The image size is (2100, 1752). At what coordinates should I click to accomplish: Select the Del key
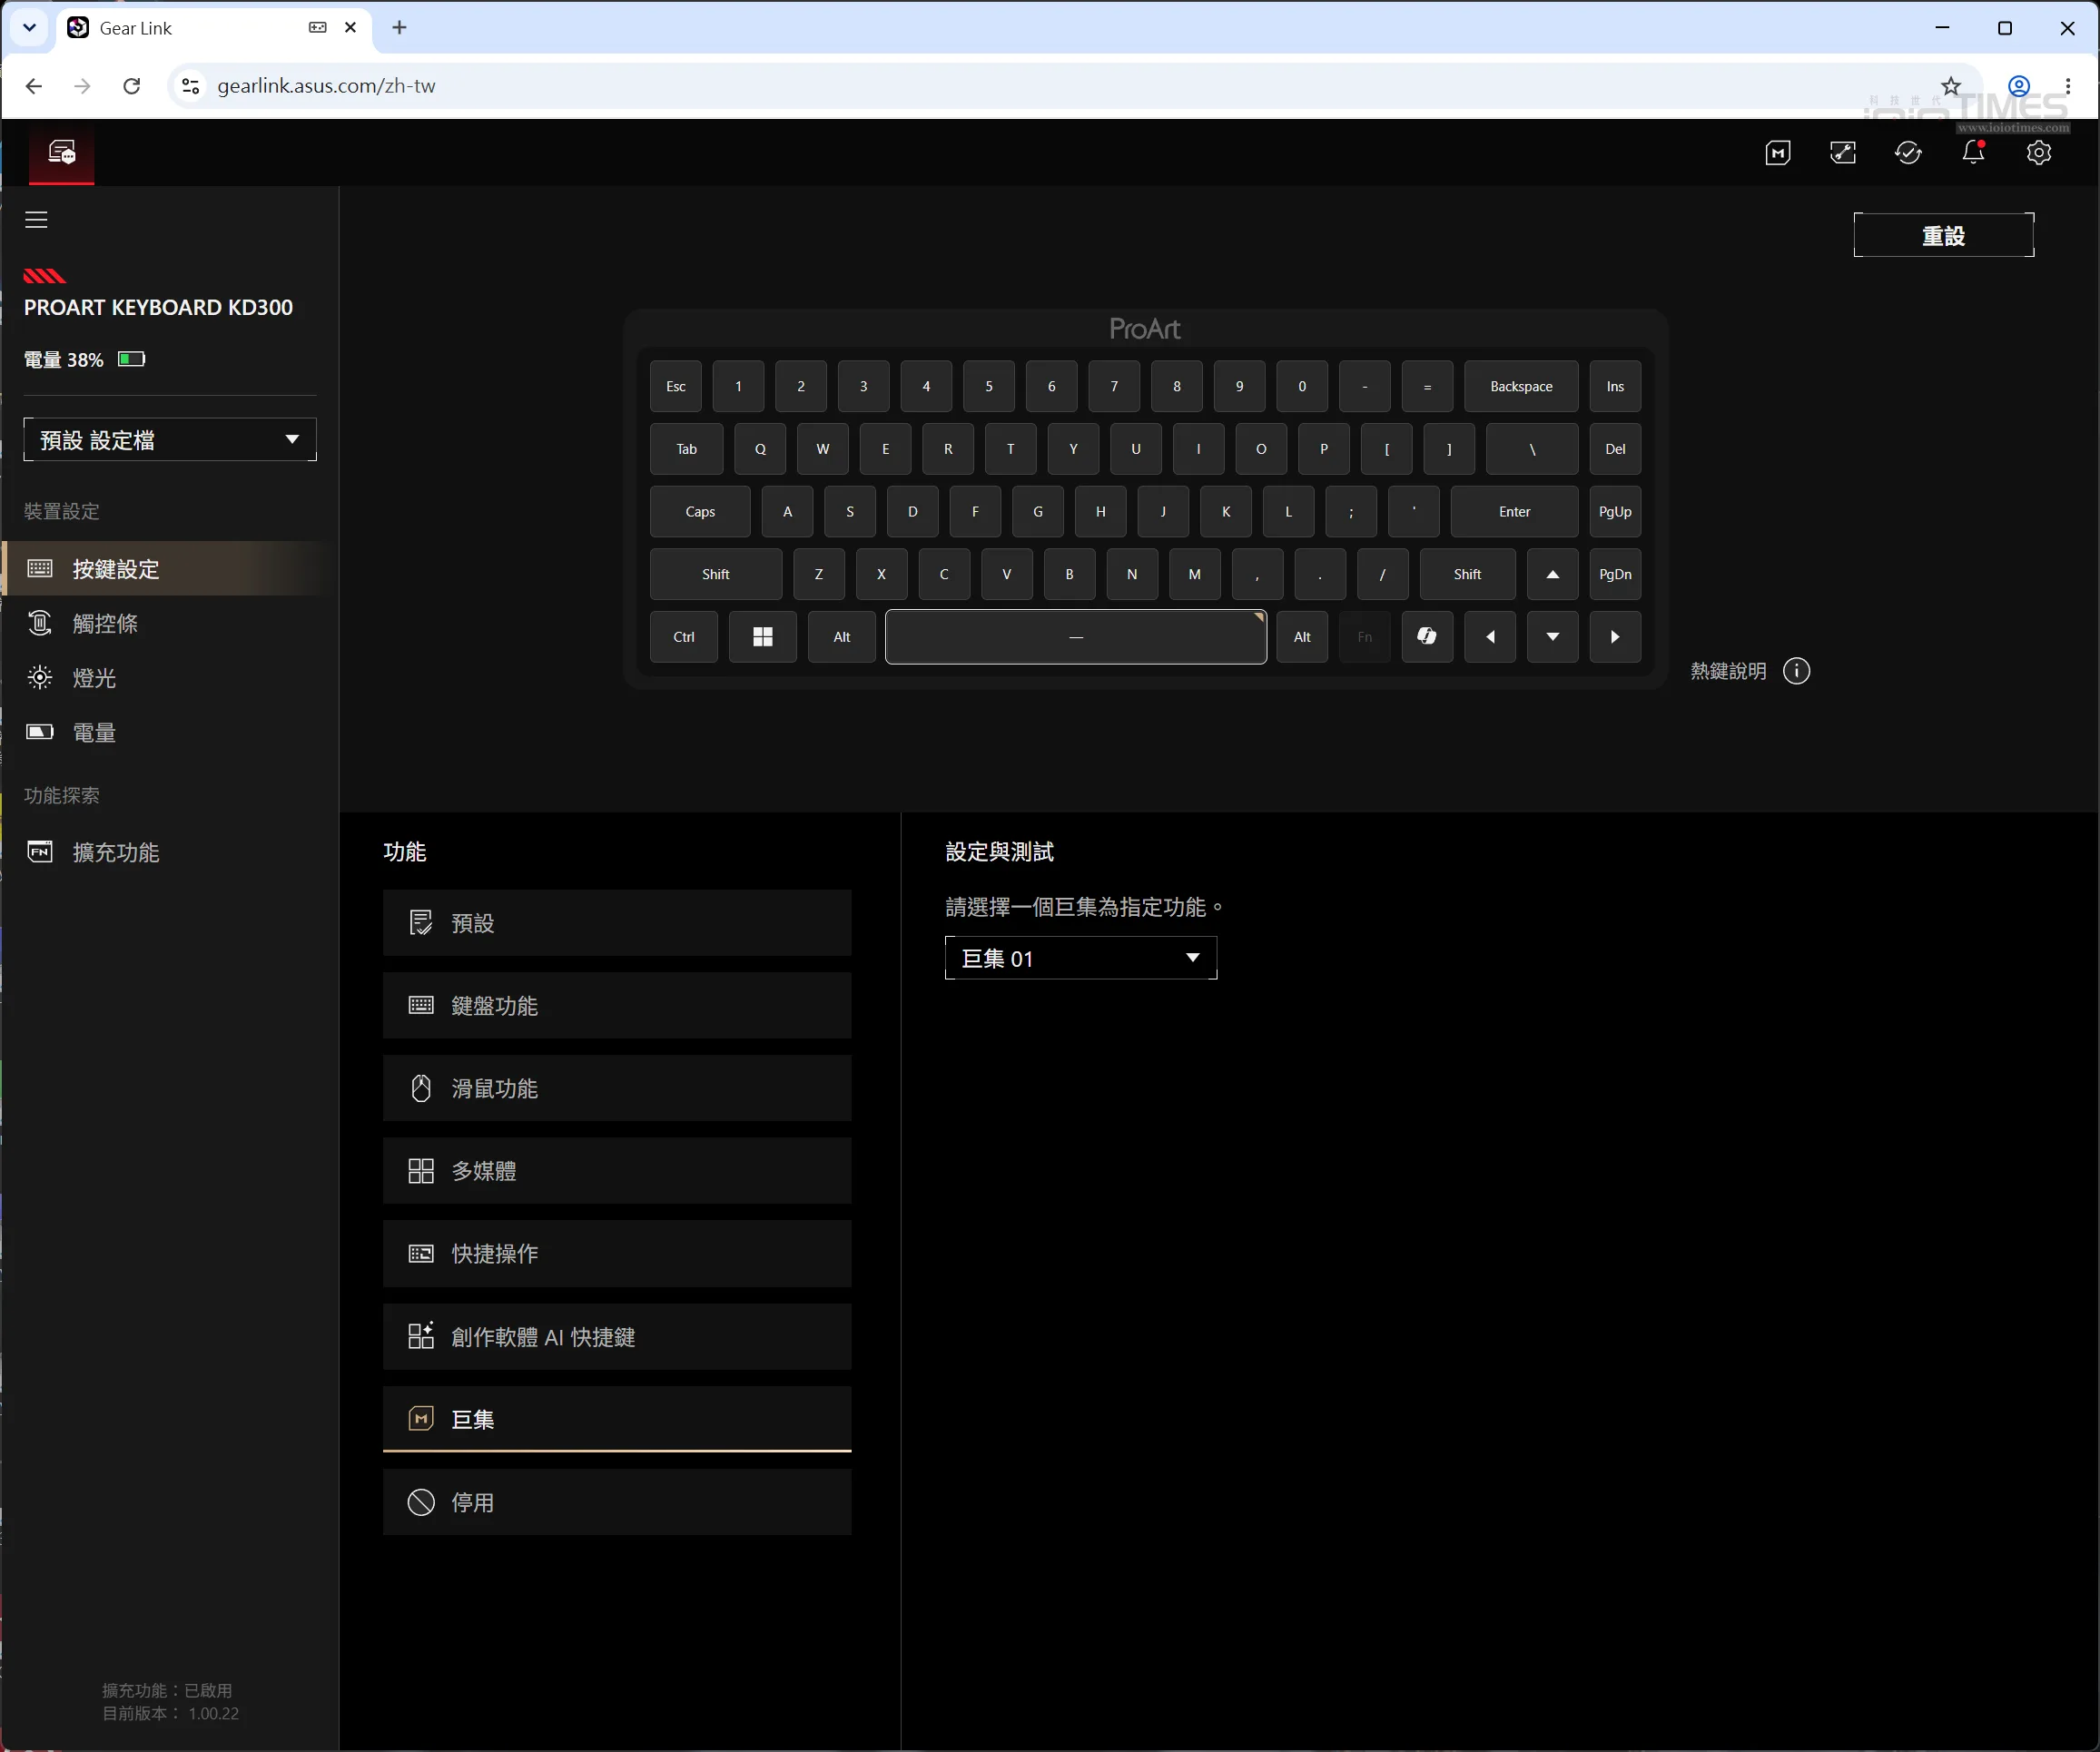[1615, 449]
